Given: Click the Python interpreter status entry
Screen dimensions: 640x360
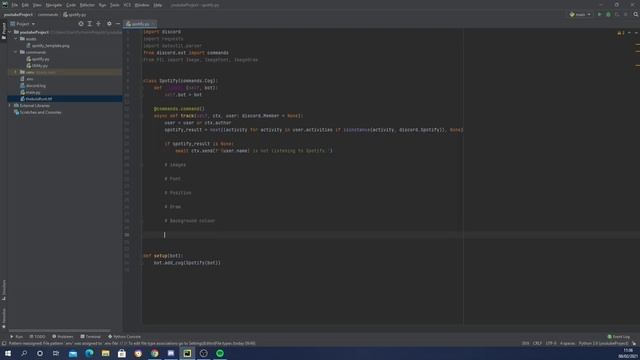Looking at the screenshot, I should [x=603, y=343].
